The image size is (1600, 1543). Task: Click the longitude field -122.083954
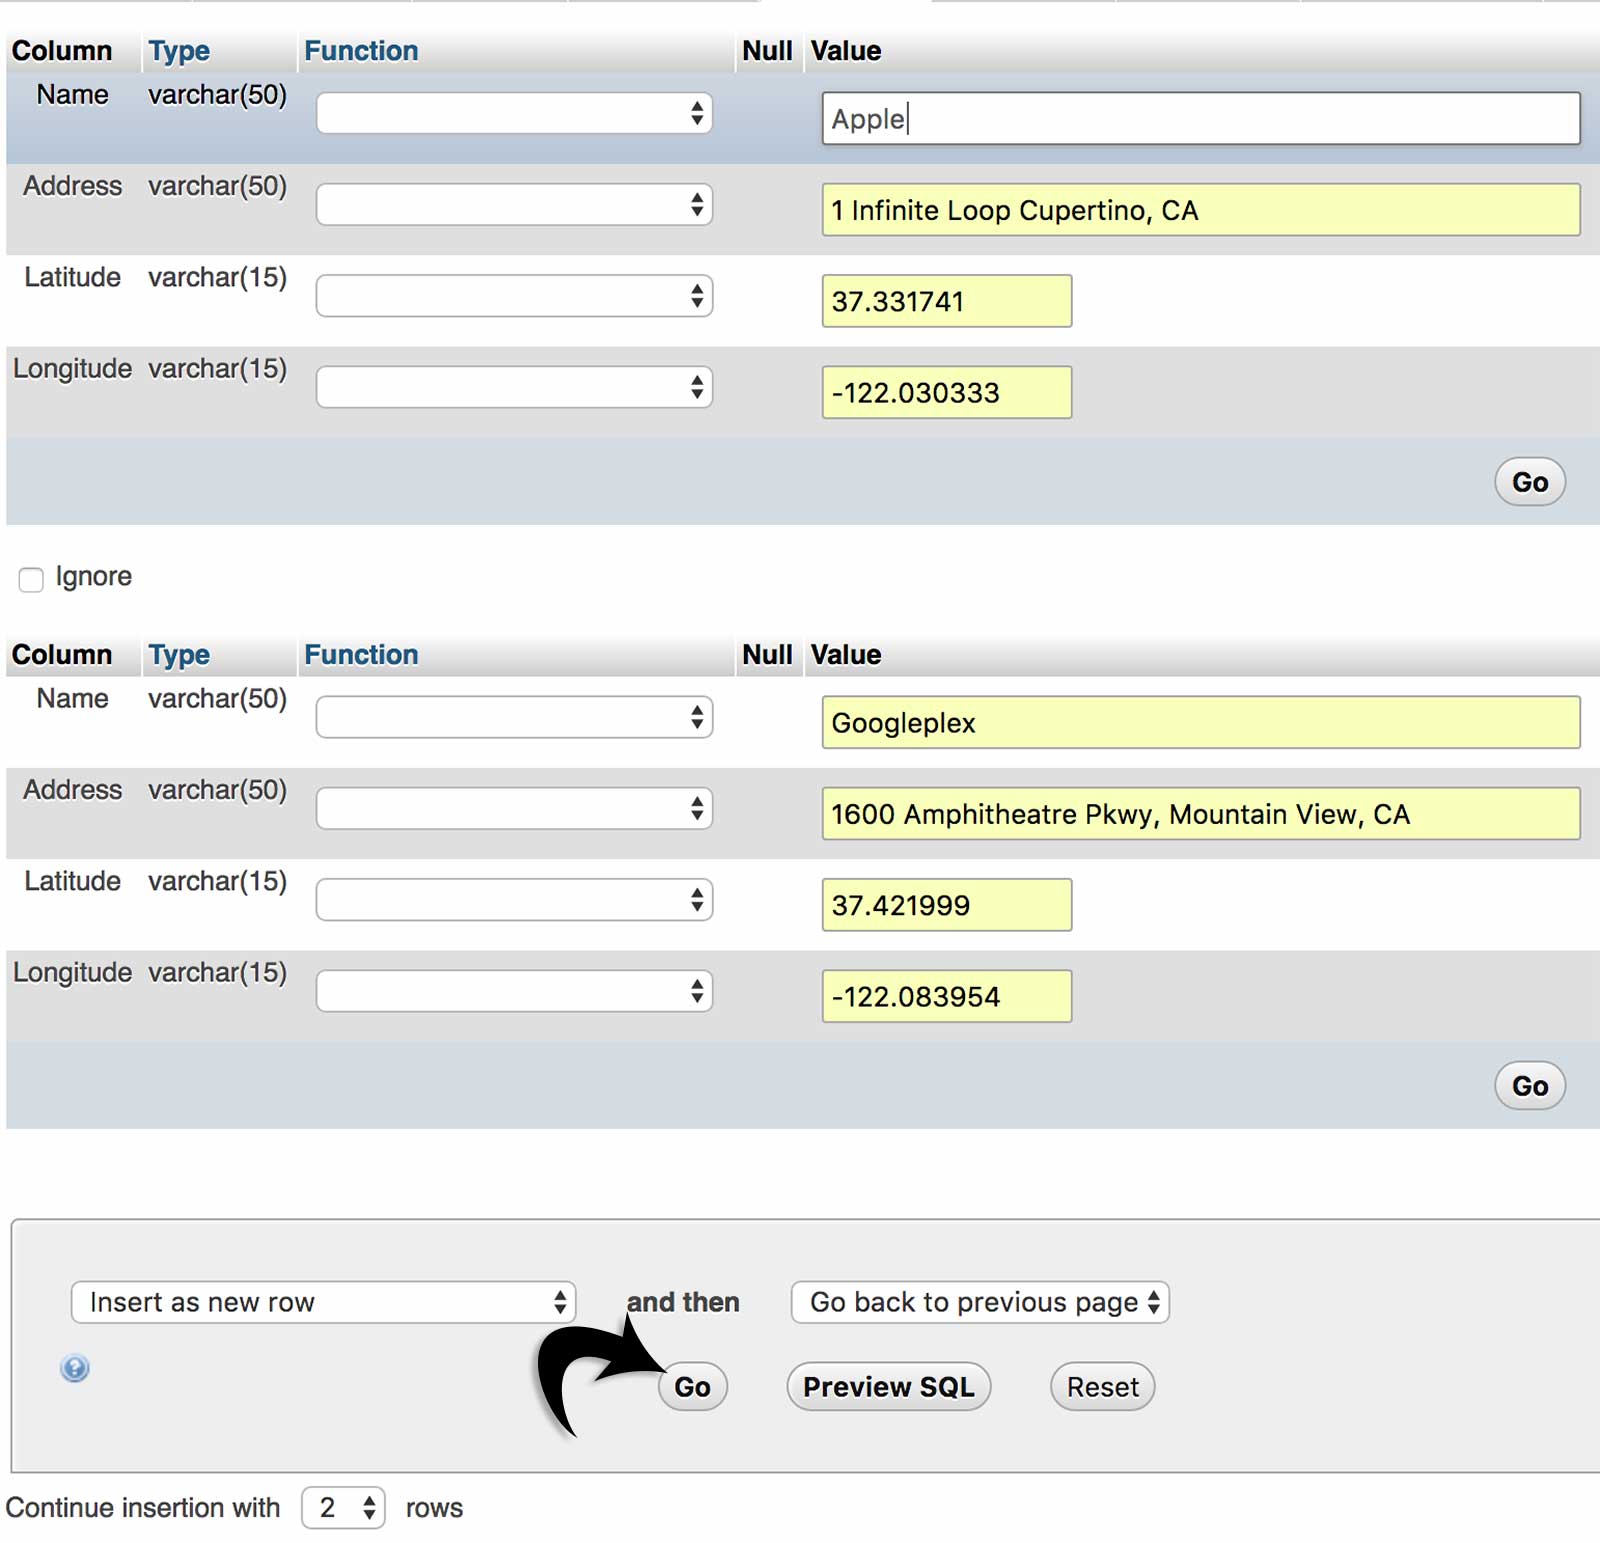[947, 996]
